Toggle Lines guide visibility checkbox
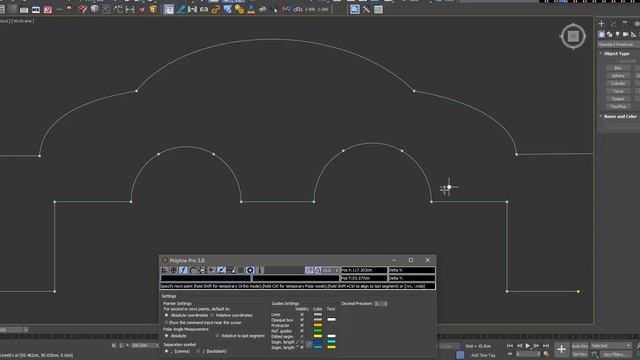Screen dimensions: 640x360 (302, 315)
